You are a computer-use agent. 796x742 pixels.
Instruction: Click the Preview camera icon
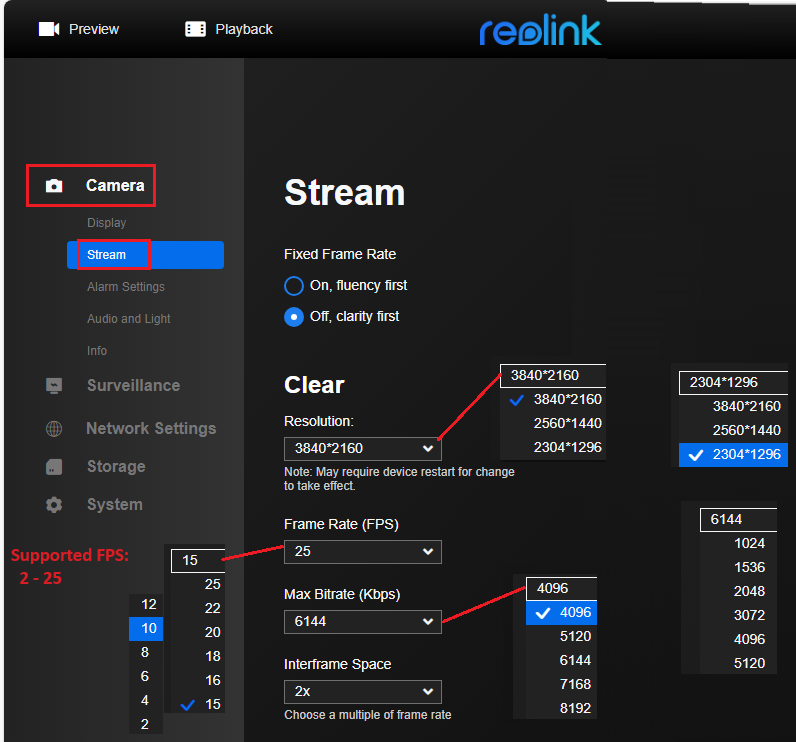click(x=49, y=29)
